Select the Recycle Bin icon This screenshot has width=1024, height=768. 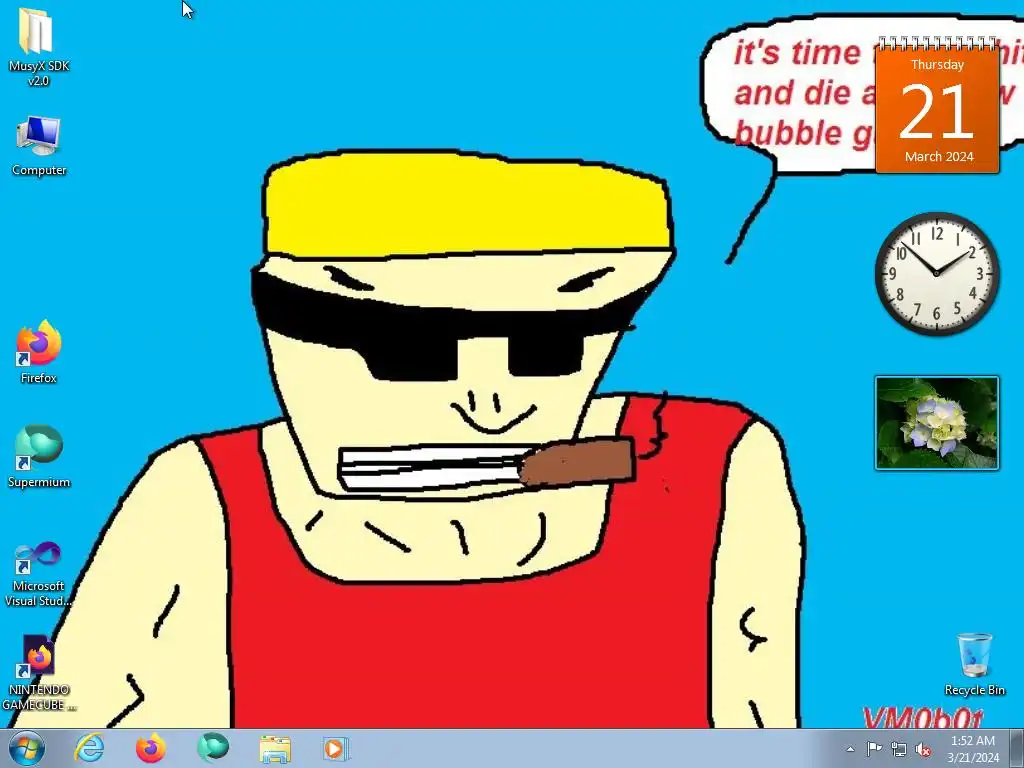(974, 664)
